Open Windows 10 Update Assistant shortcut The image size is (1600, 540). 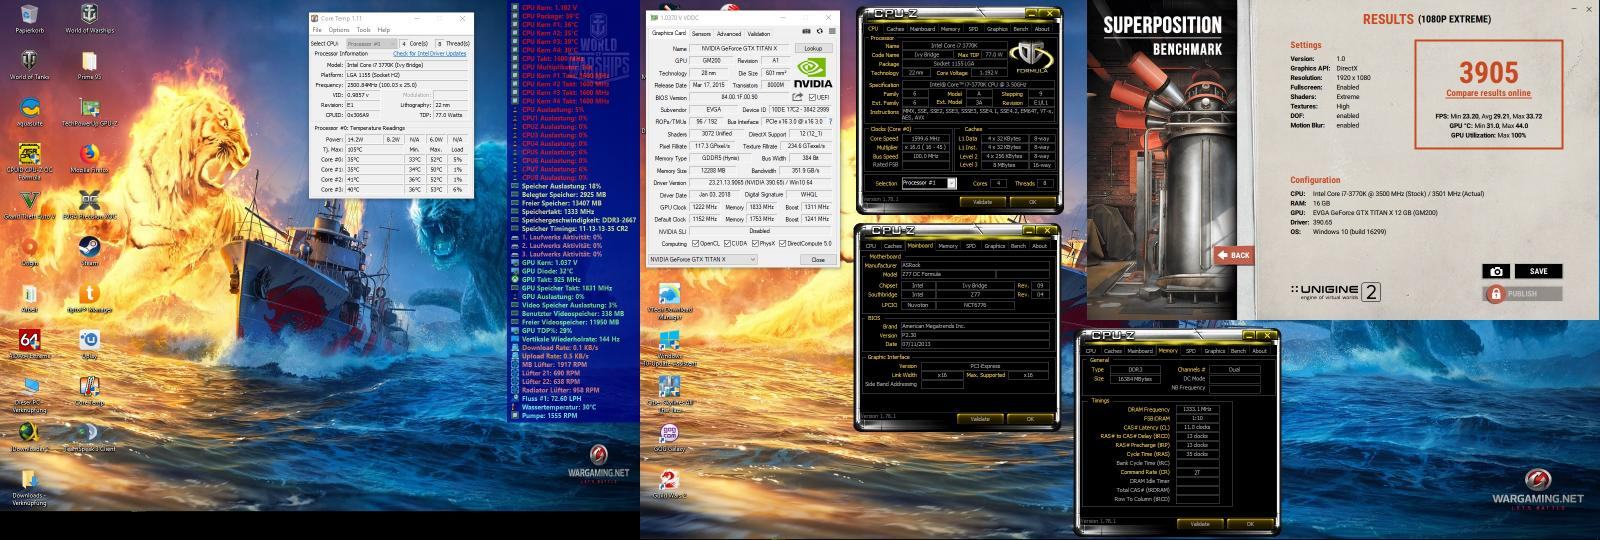point(670,349)
